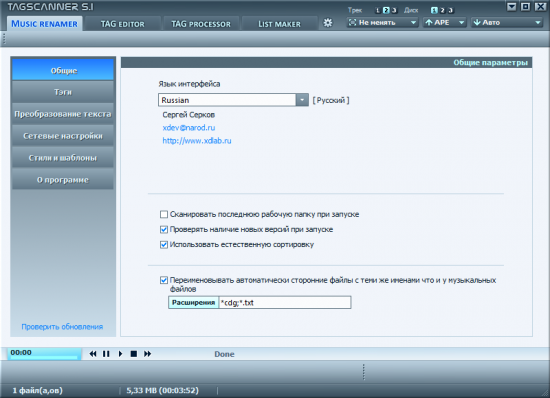
Task: Select the 'Тэги' settings section
Action: tap(63, 92)
